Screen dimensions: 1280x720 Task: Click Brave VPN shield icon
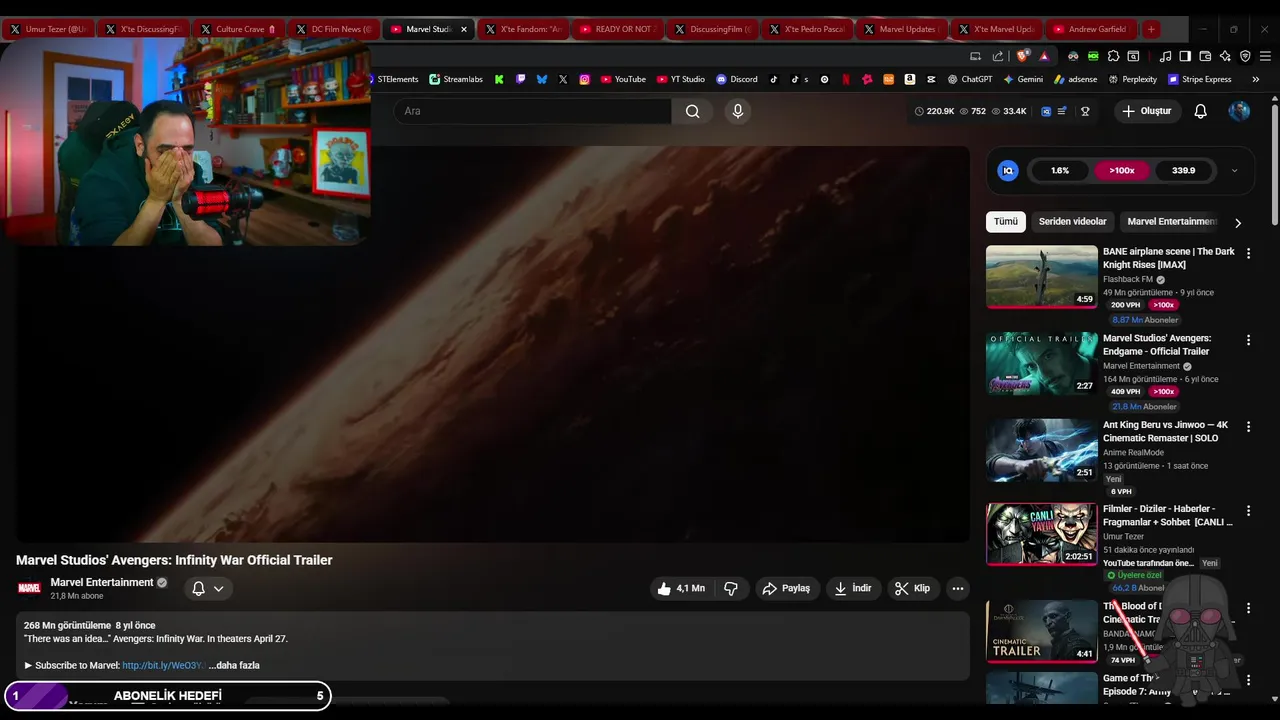tap(1245, 56)
